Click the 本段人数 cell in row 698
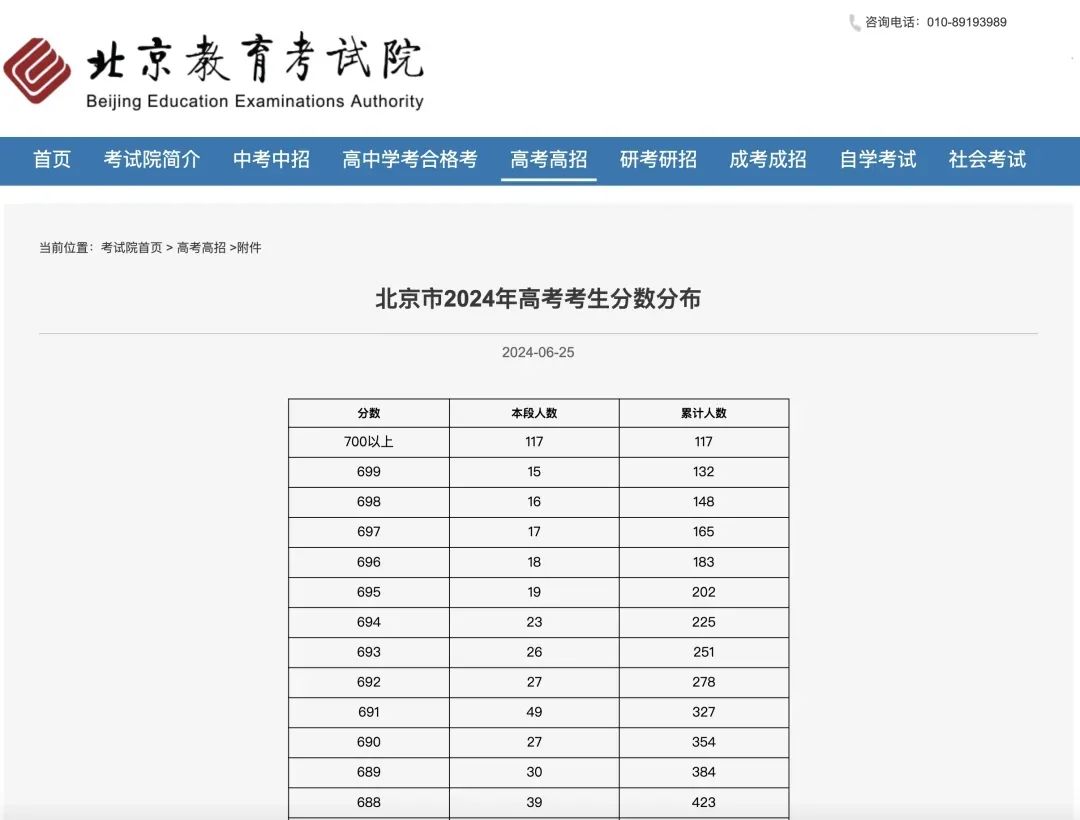1080x820 pixels. [x=534, y=502]
